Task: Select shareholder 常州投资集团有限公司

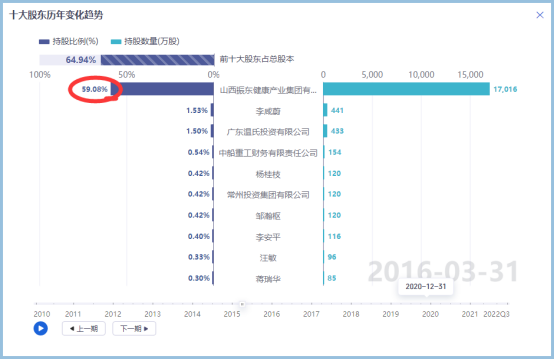Action: pyautogui.click(x=268, y=195)
